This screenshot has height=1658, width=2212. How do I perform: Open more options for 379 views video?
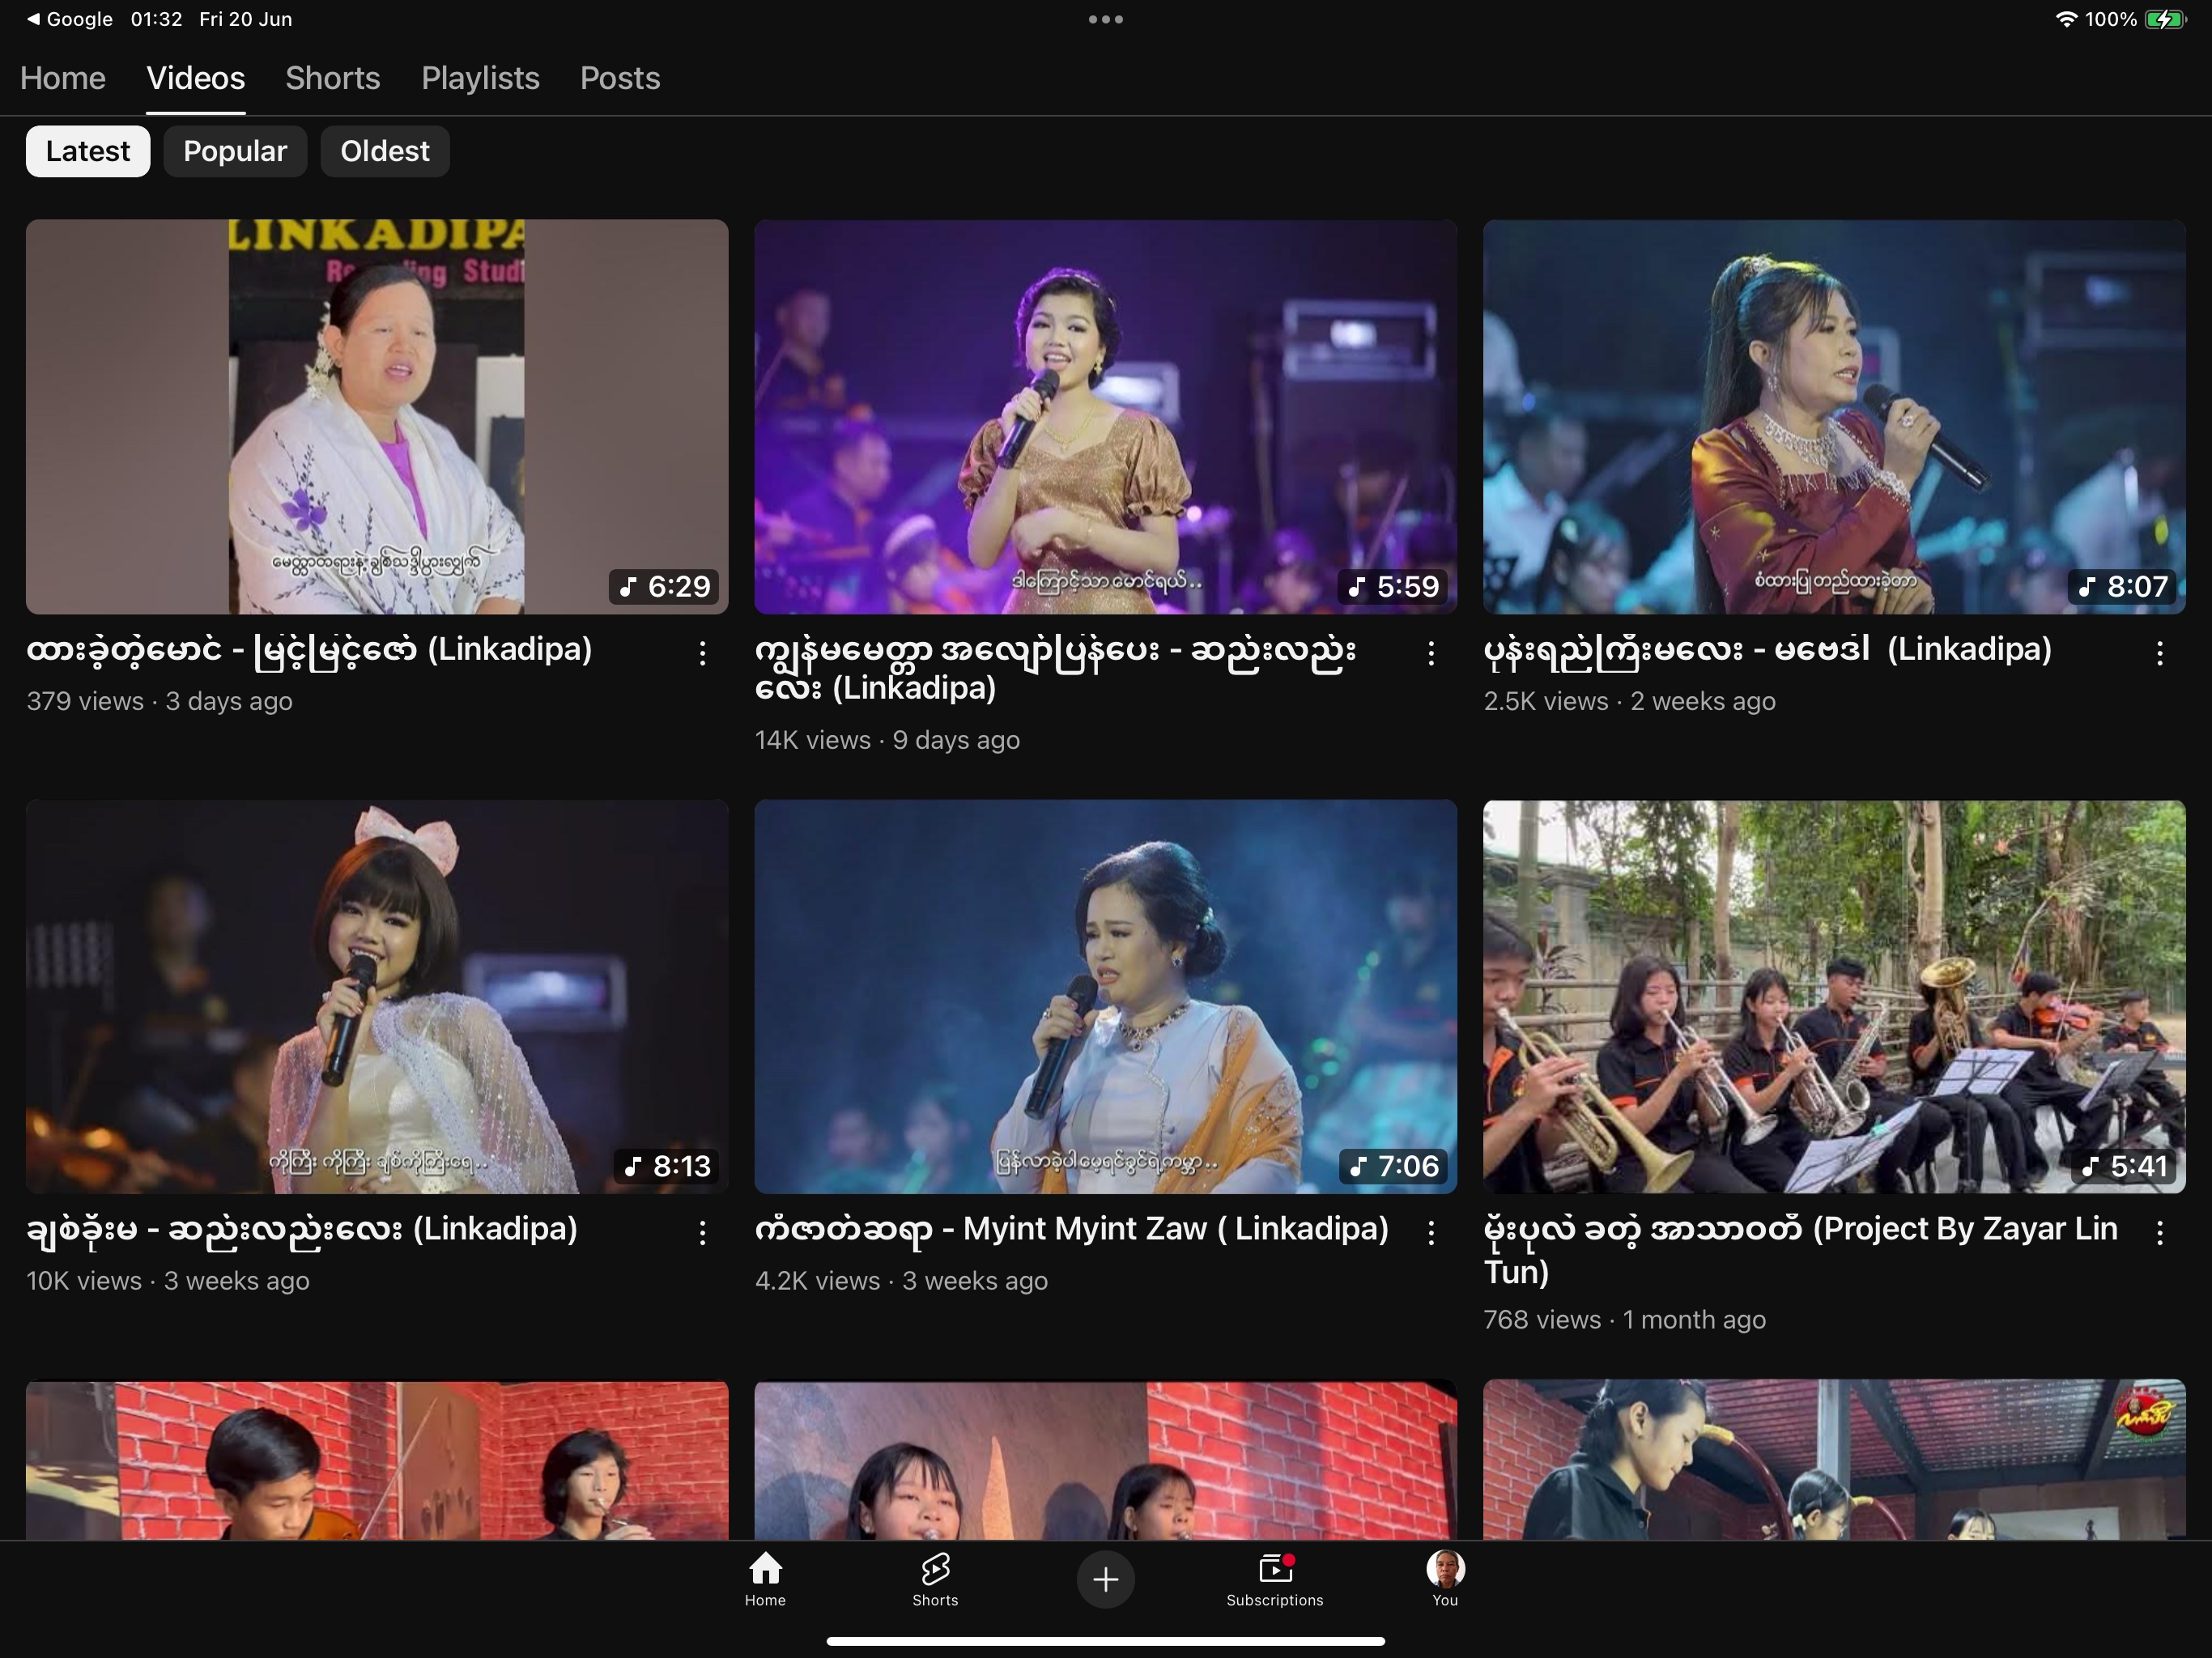703,653
